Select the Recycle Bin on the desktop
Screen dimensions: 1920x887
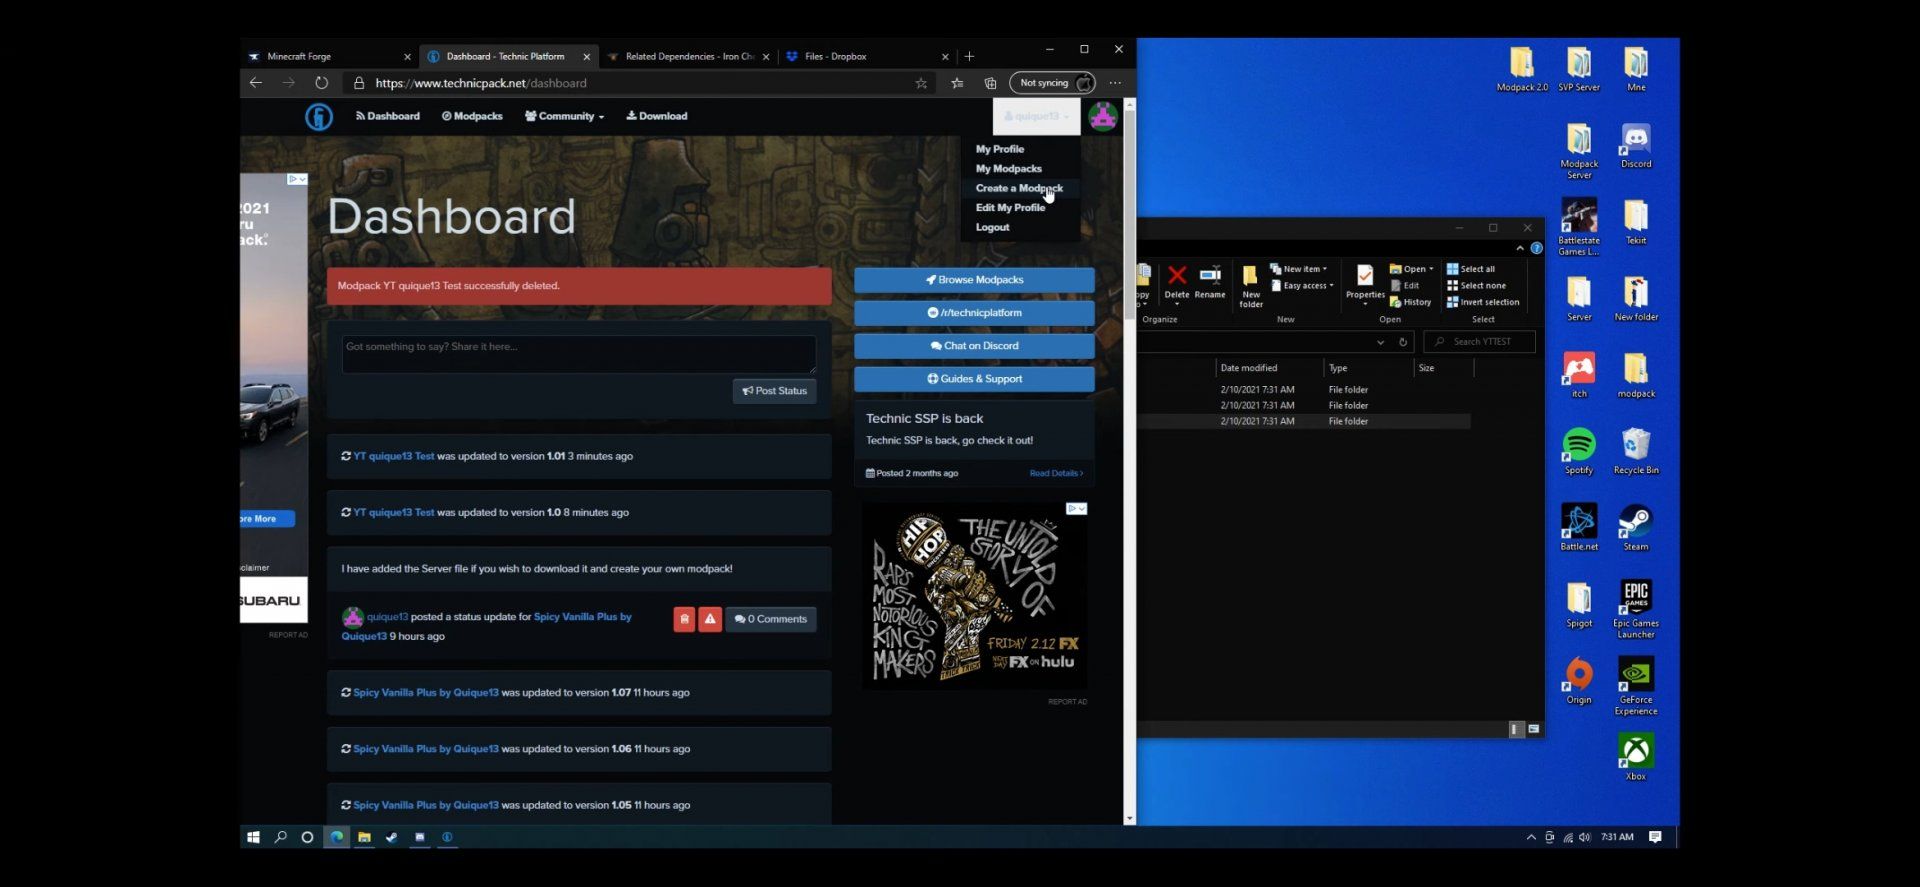point(1636,452)
